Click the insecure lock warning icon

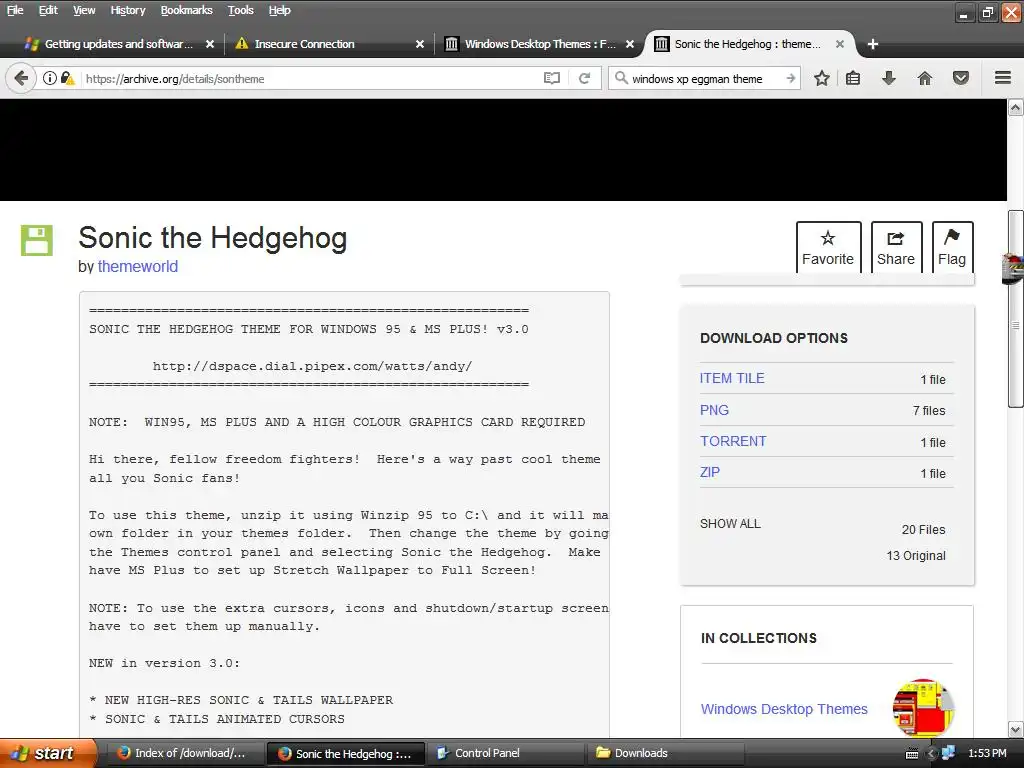67,78
